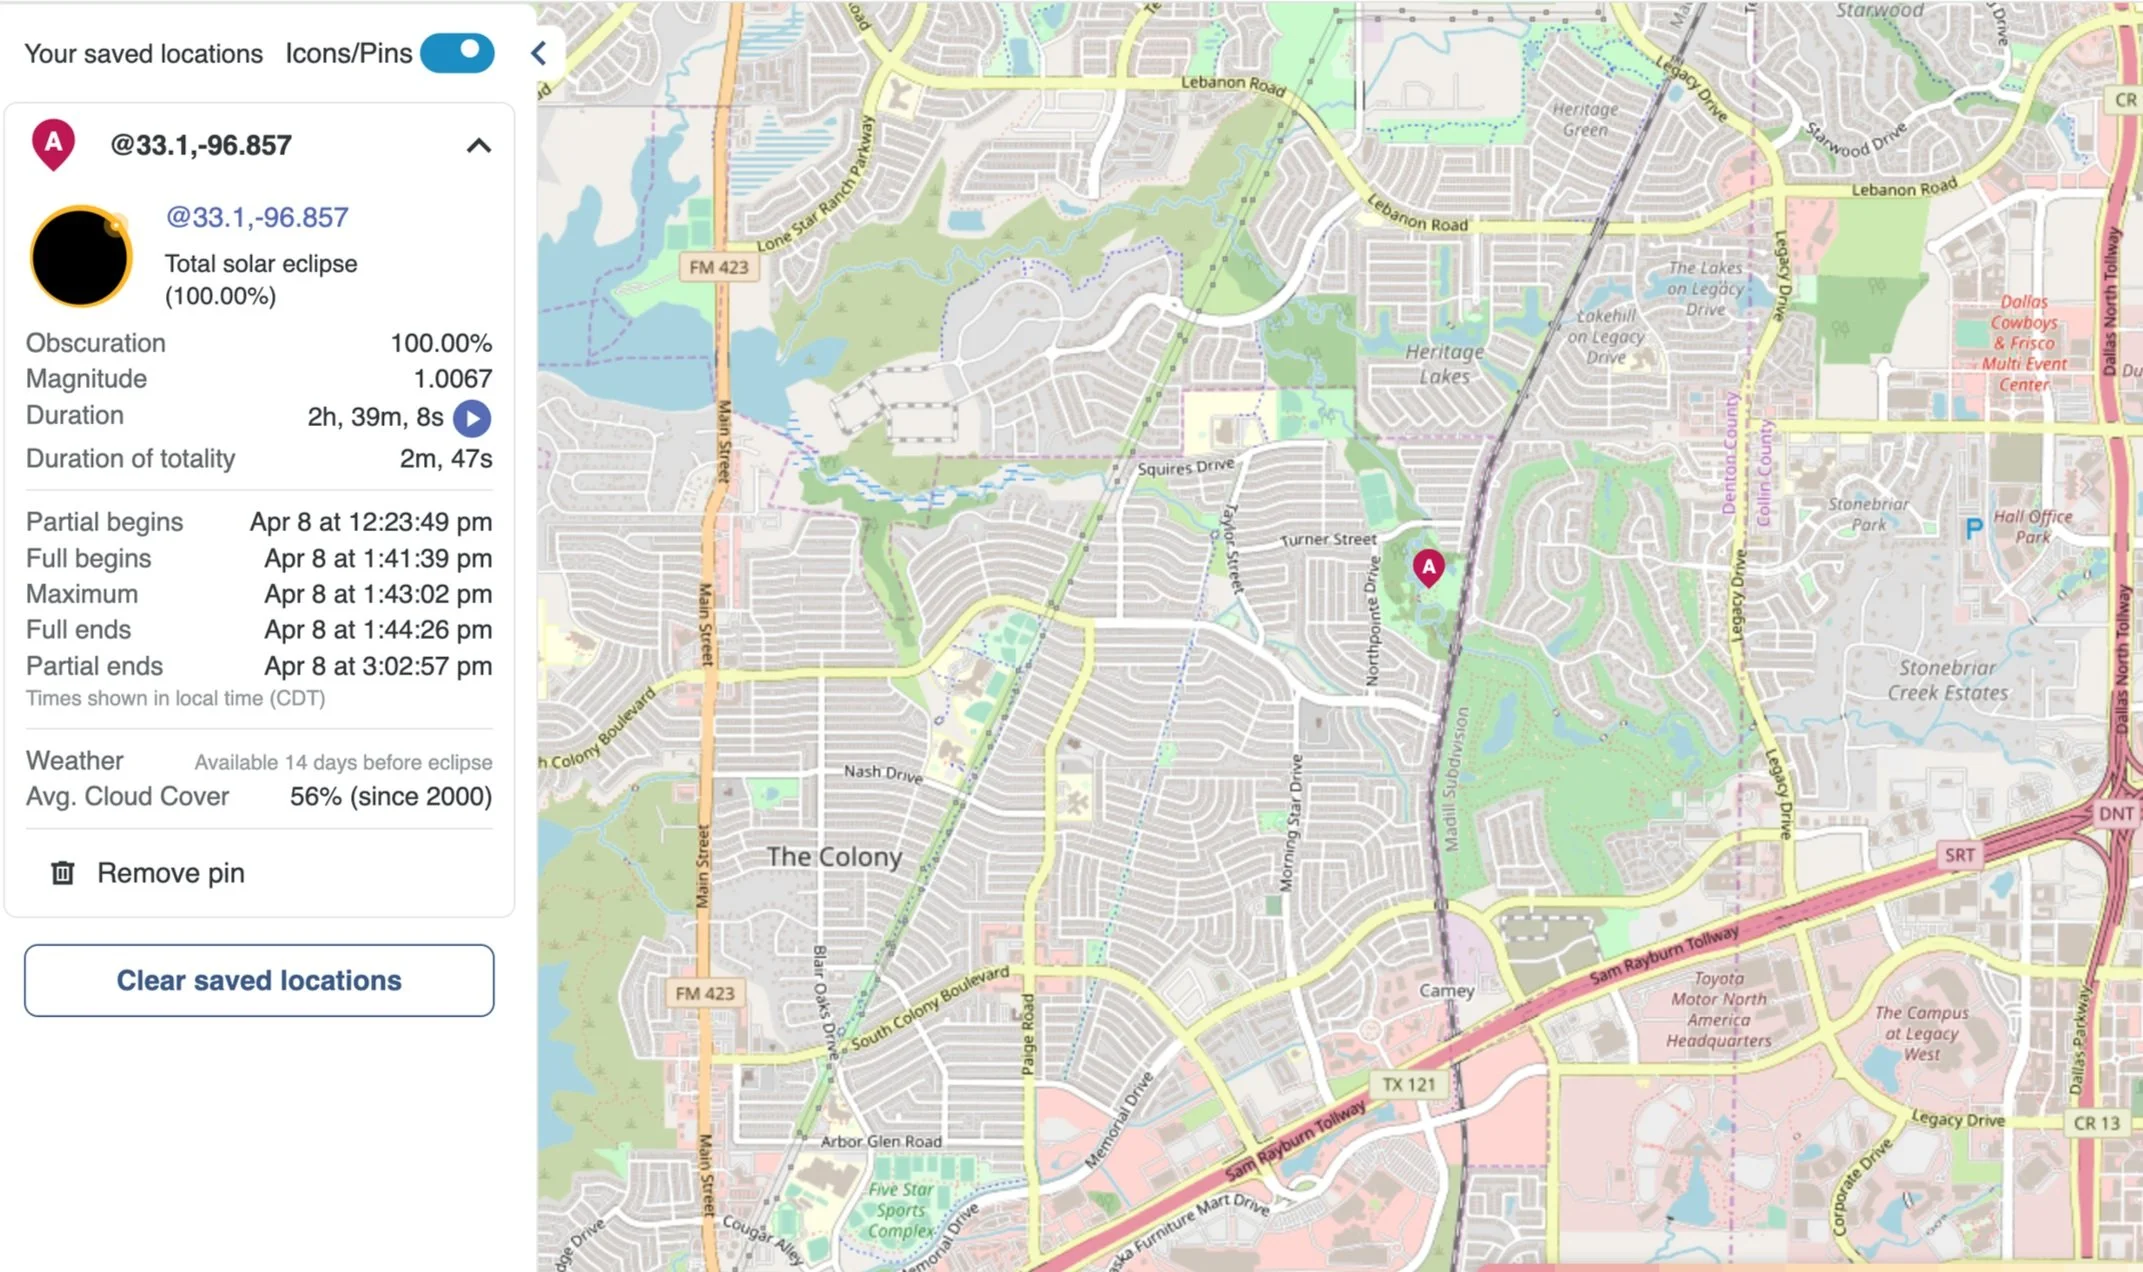Play the eclipse duration animation

tap(472, 418)
